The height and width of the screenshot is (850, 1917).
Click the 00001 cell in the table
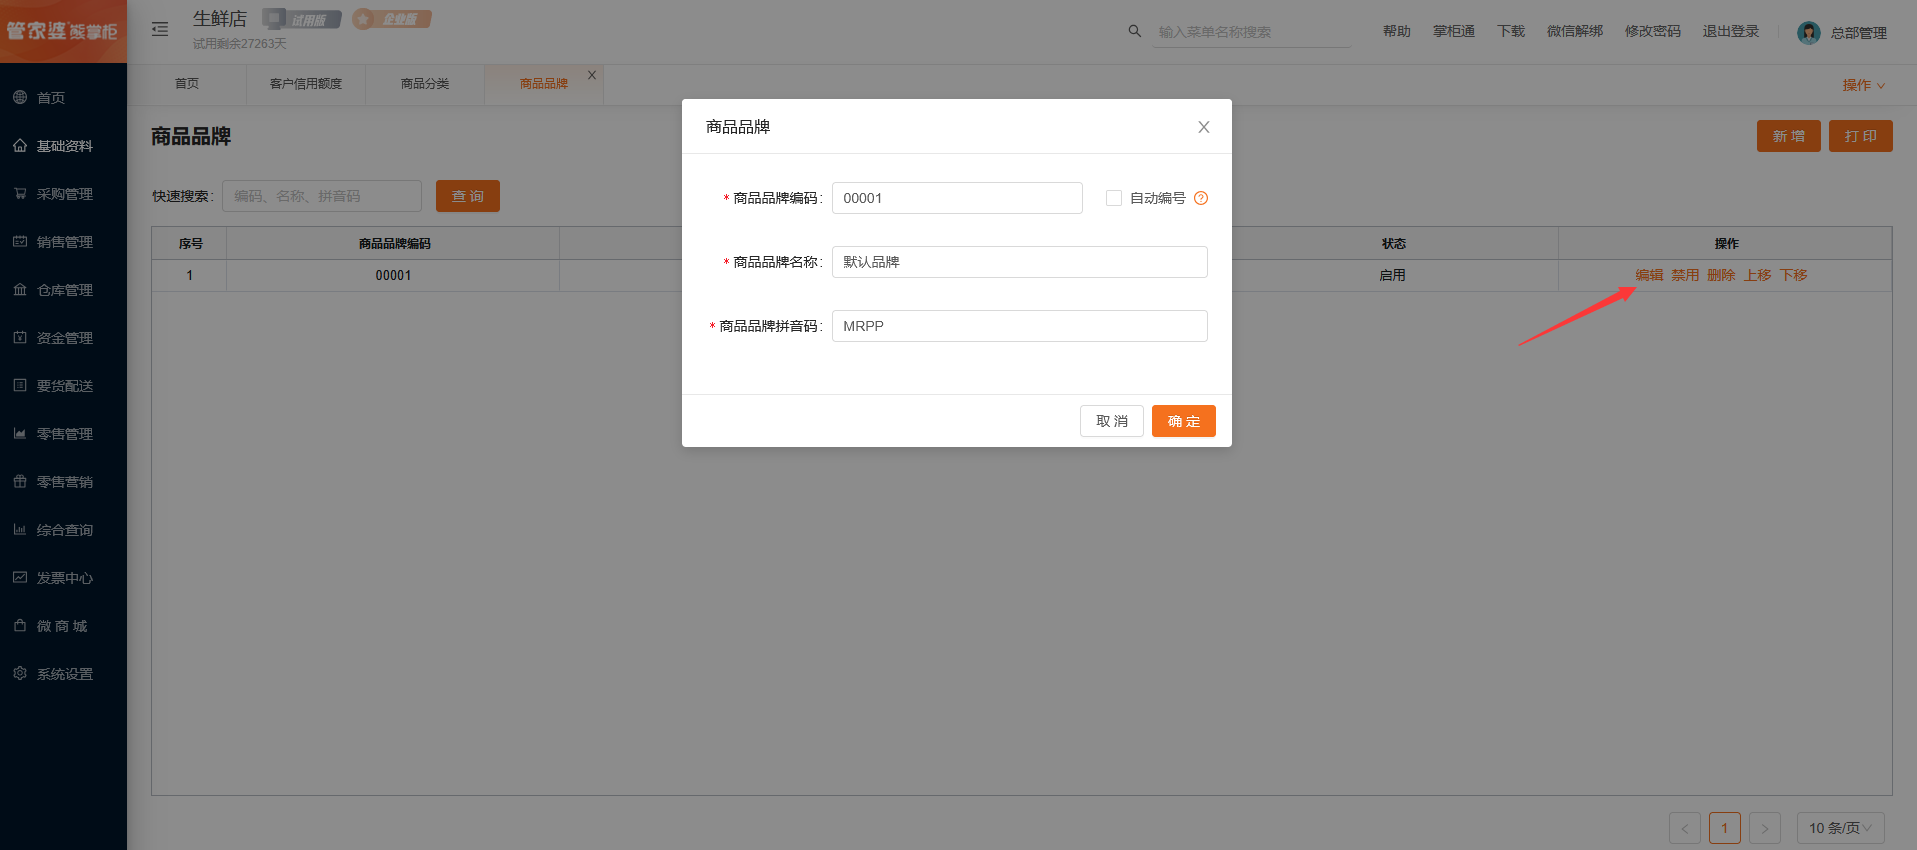[393, 275]
